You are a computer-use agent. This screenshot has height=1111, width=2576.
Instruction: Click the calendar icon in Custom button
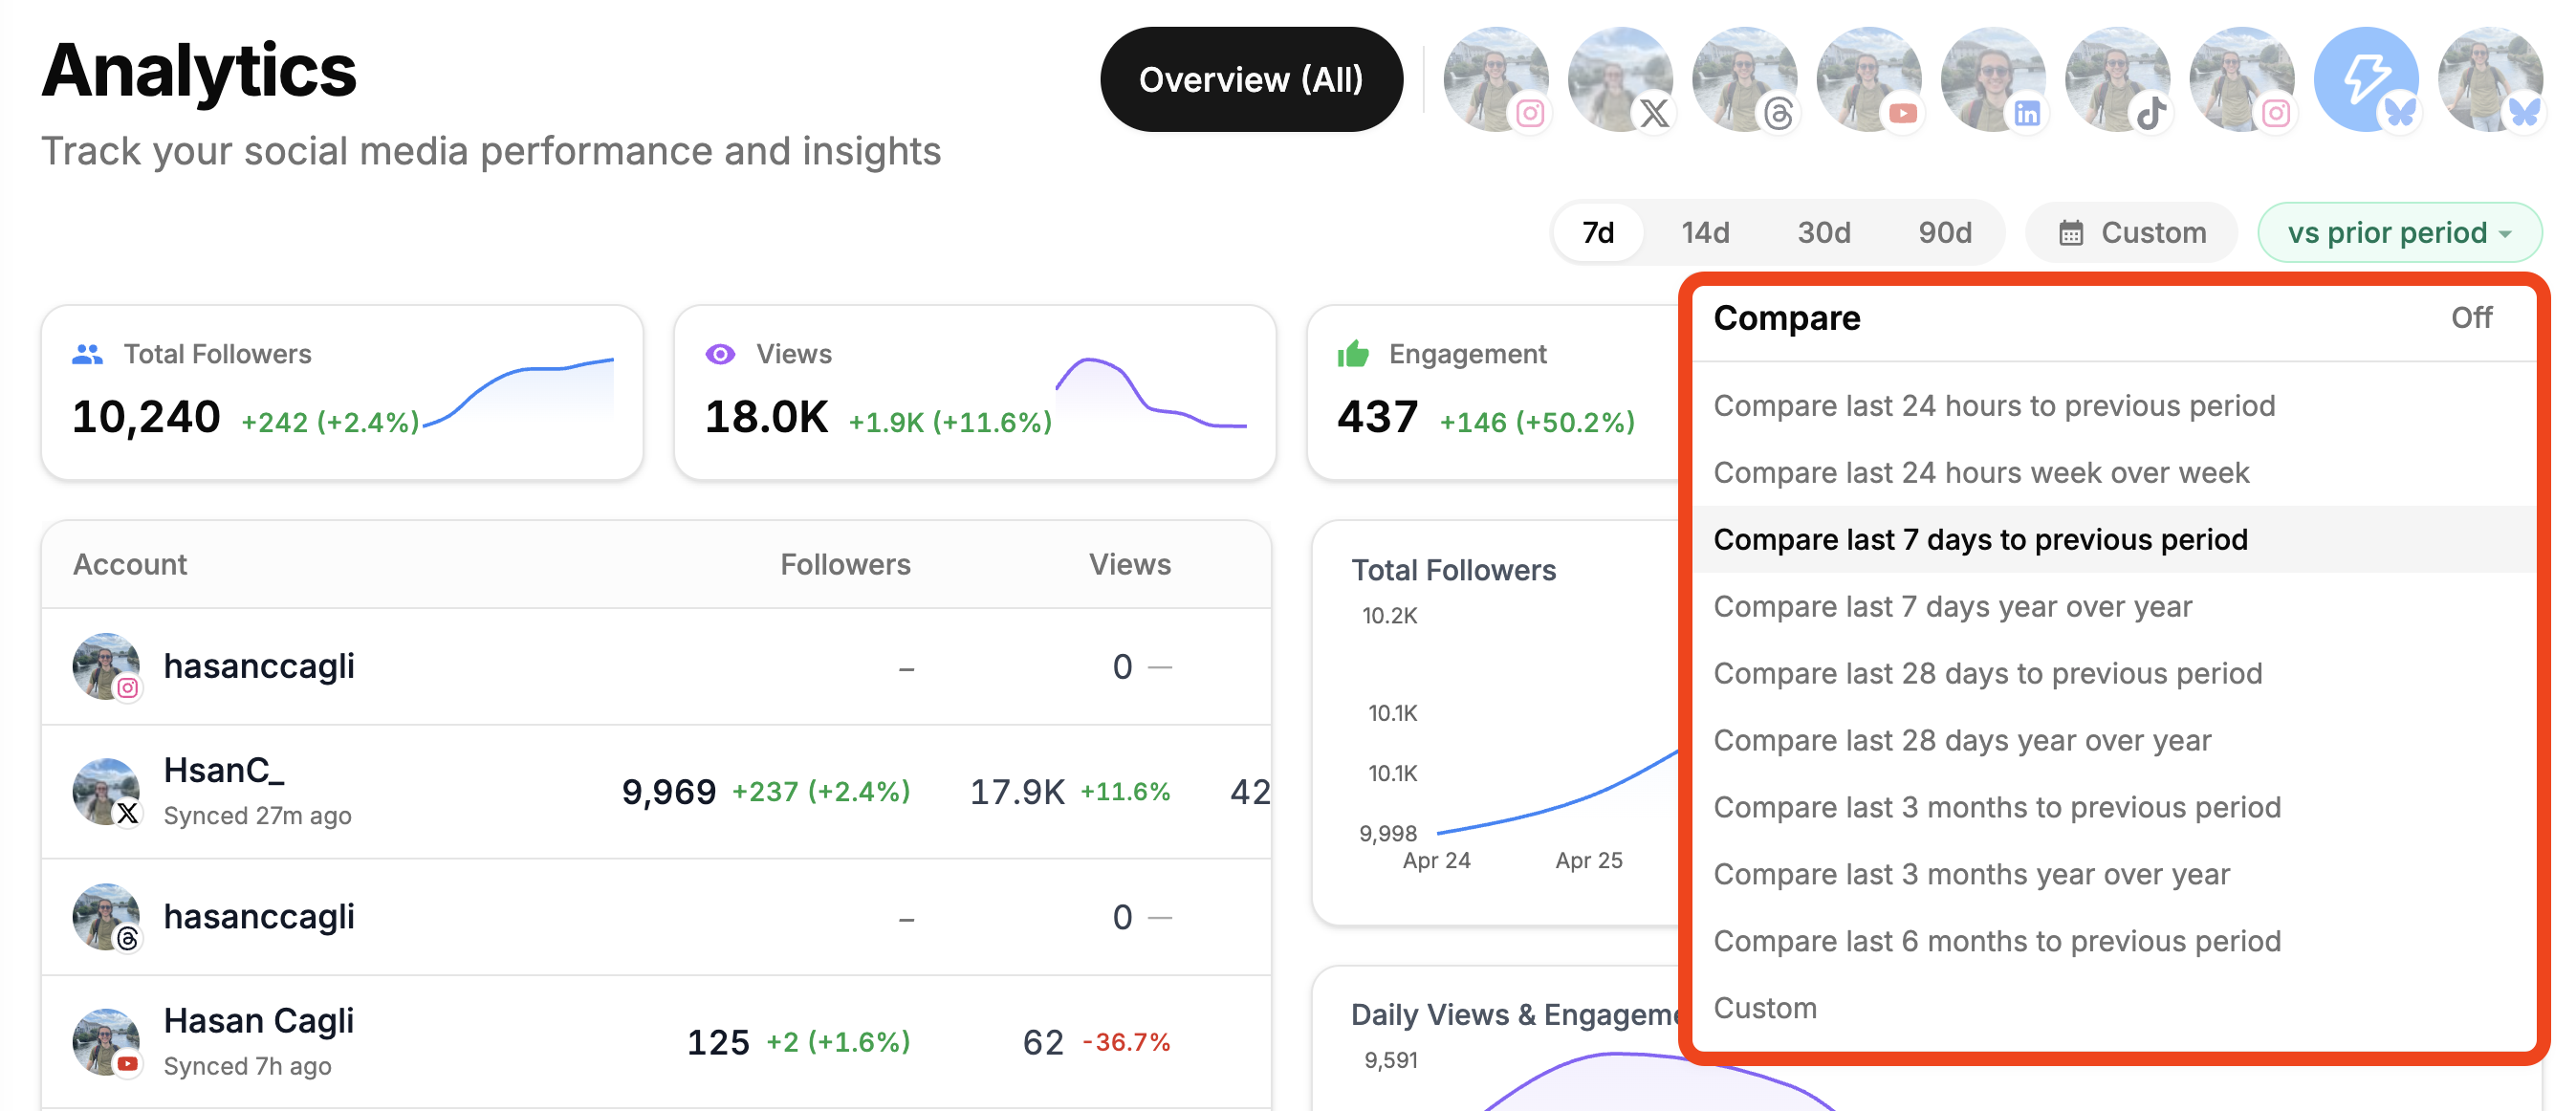[x=2070, y=233]
